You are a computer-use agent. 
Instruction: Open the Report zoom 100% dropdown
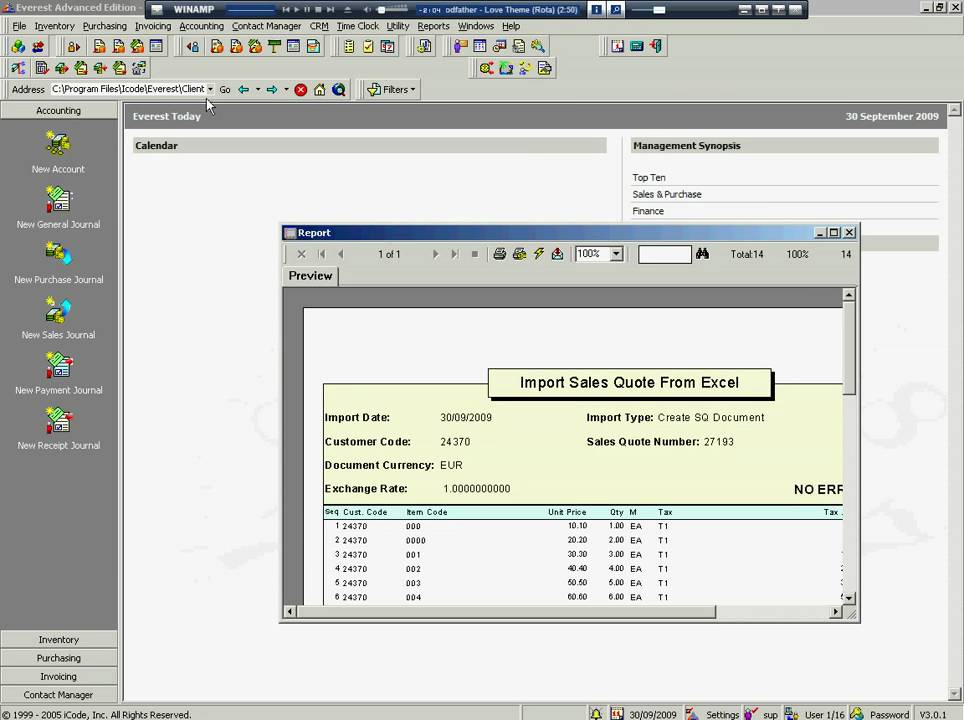617,254
